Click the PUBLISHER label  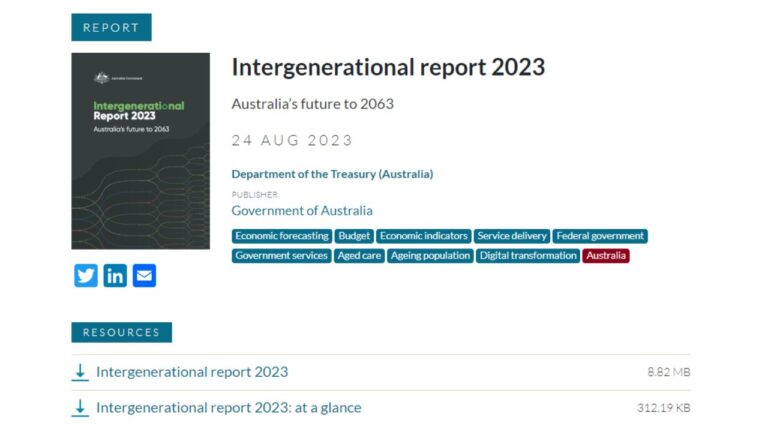pyautogui.click(x=255, y=194)
